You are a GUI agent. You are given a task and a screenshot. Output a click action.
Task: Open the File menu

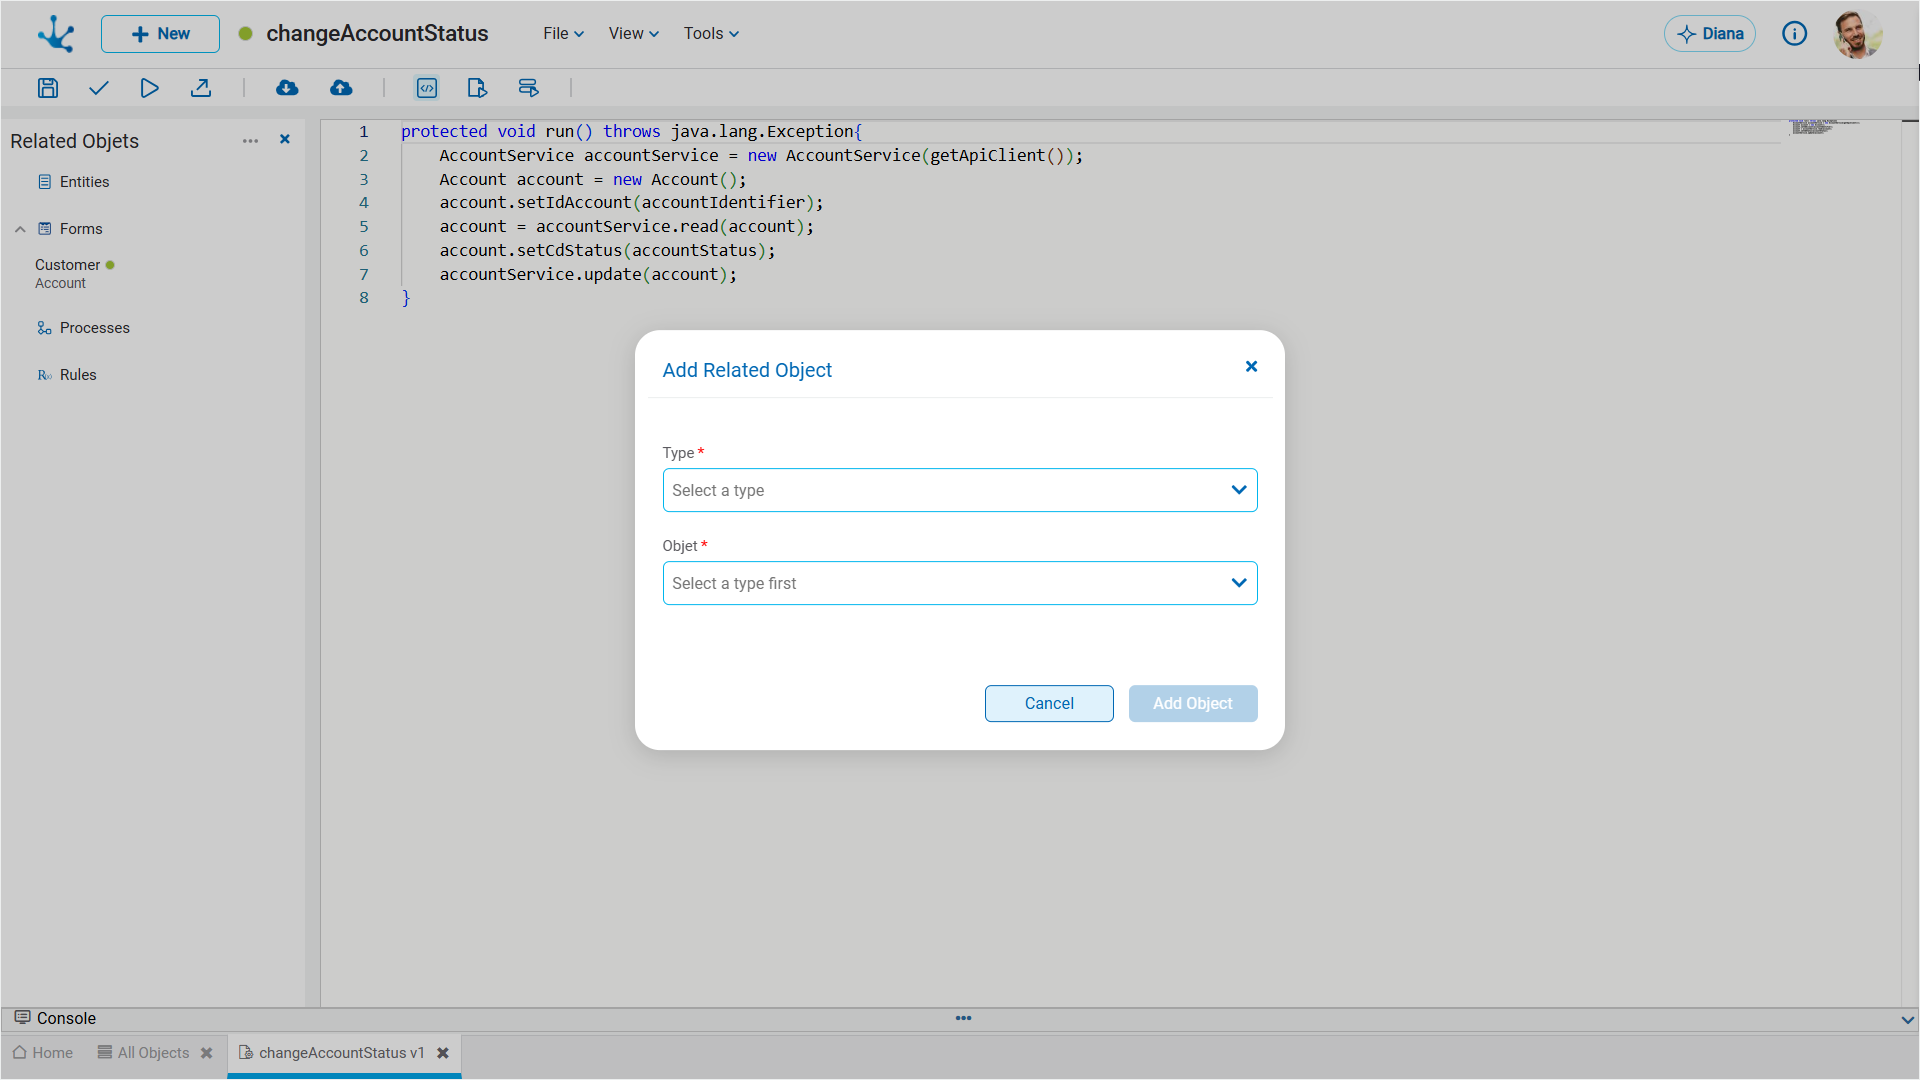563,34
